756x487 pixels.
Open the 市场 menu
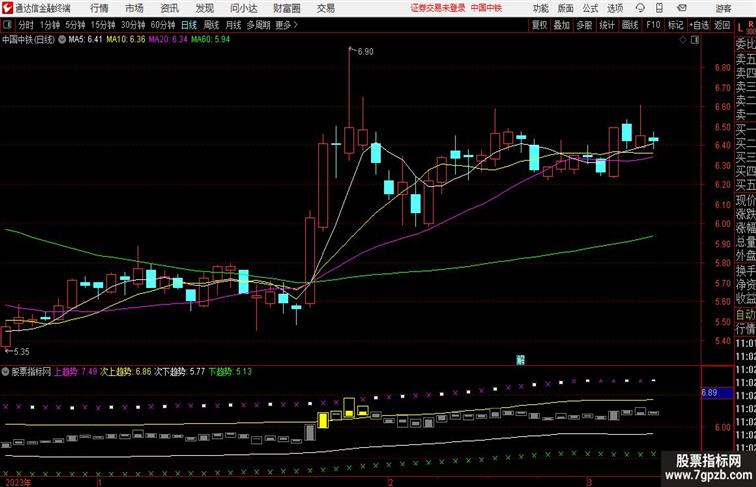(x=134, y=8)
